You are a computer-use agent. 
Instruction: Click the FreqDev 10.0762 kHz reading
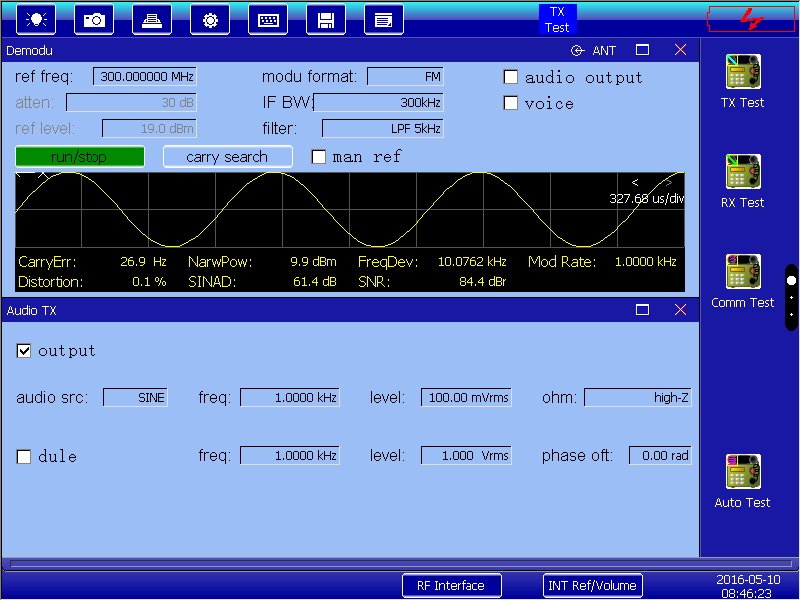coord(432,262)
